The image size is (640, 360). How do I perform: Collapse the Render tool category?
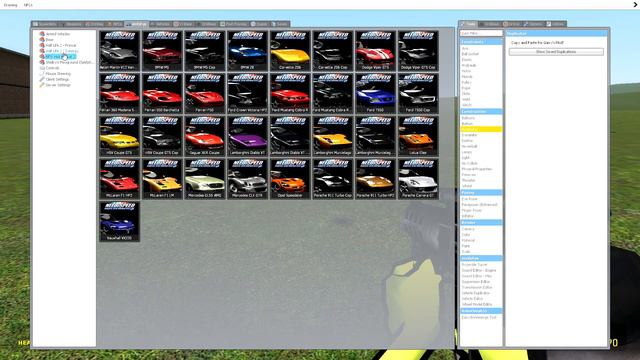(481, 222)
